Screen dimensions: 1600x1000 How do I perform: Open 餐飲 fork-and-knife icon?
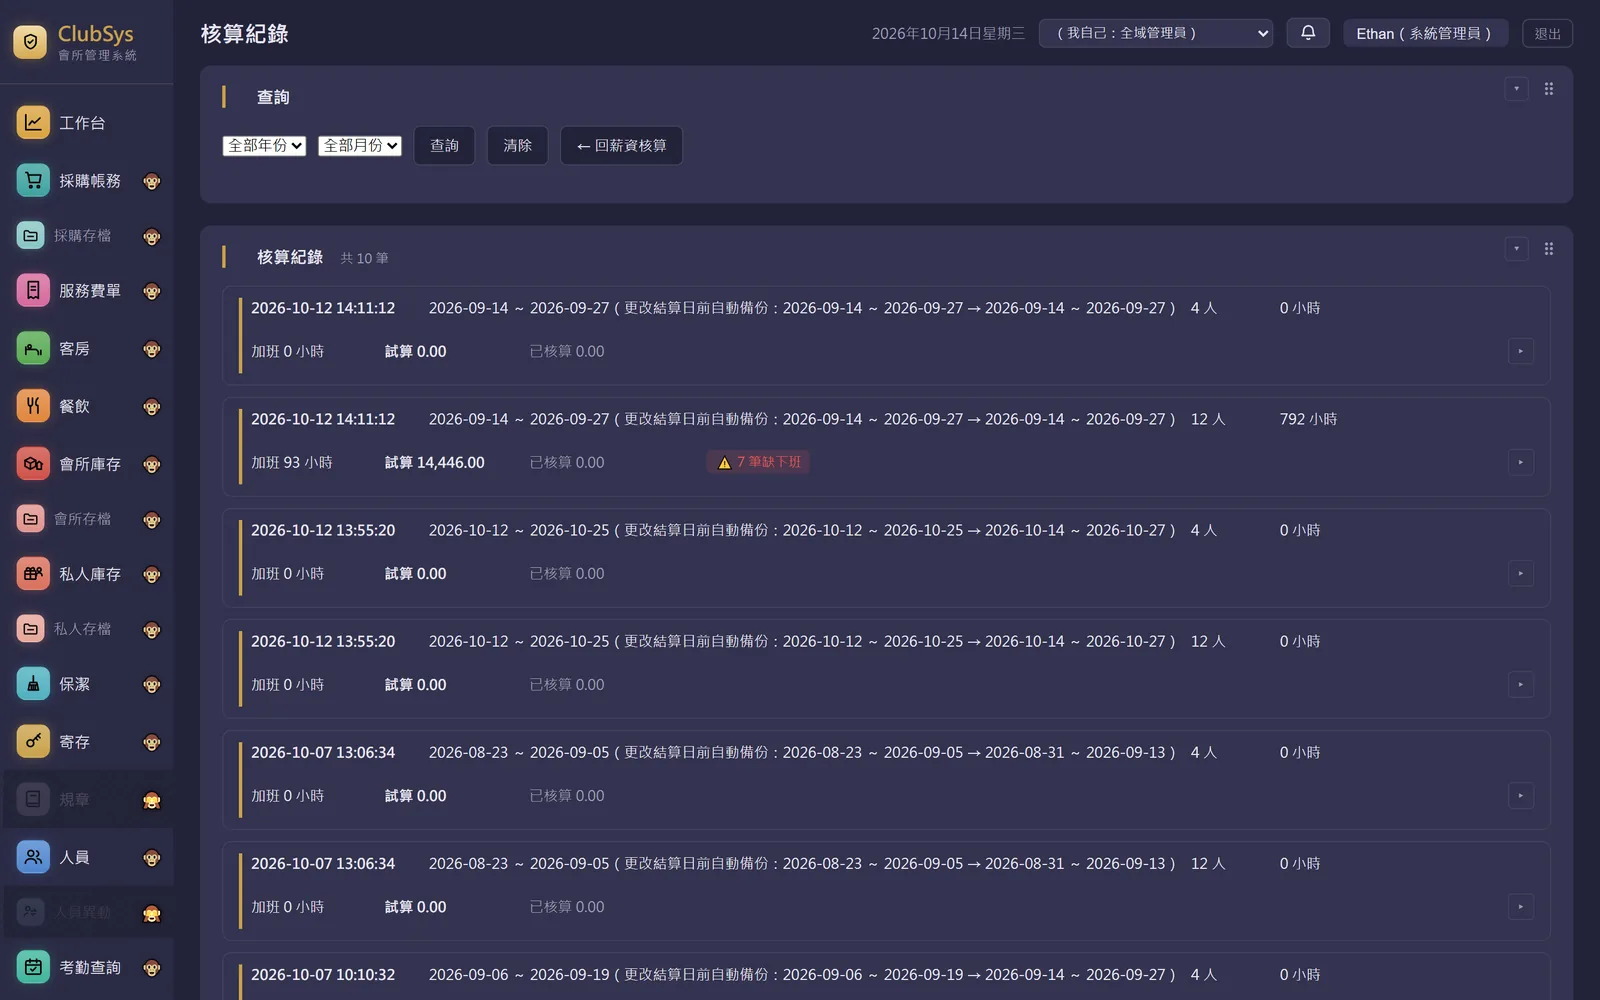tap(33, 406)
